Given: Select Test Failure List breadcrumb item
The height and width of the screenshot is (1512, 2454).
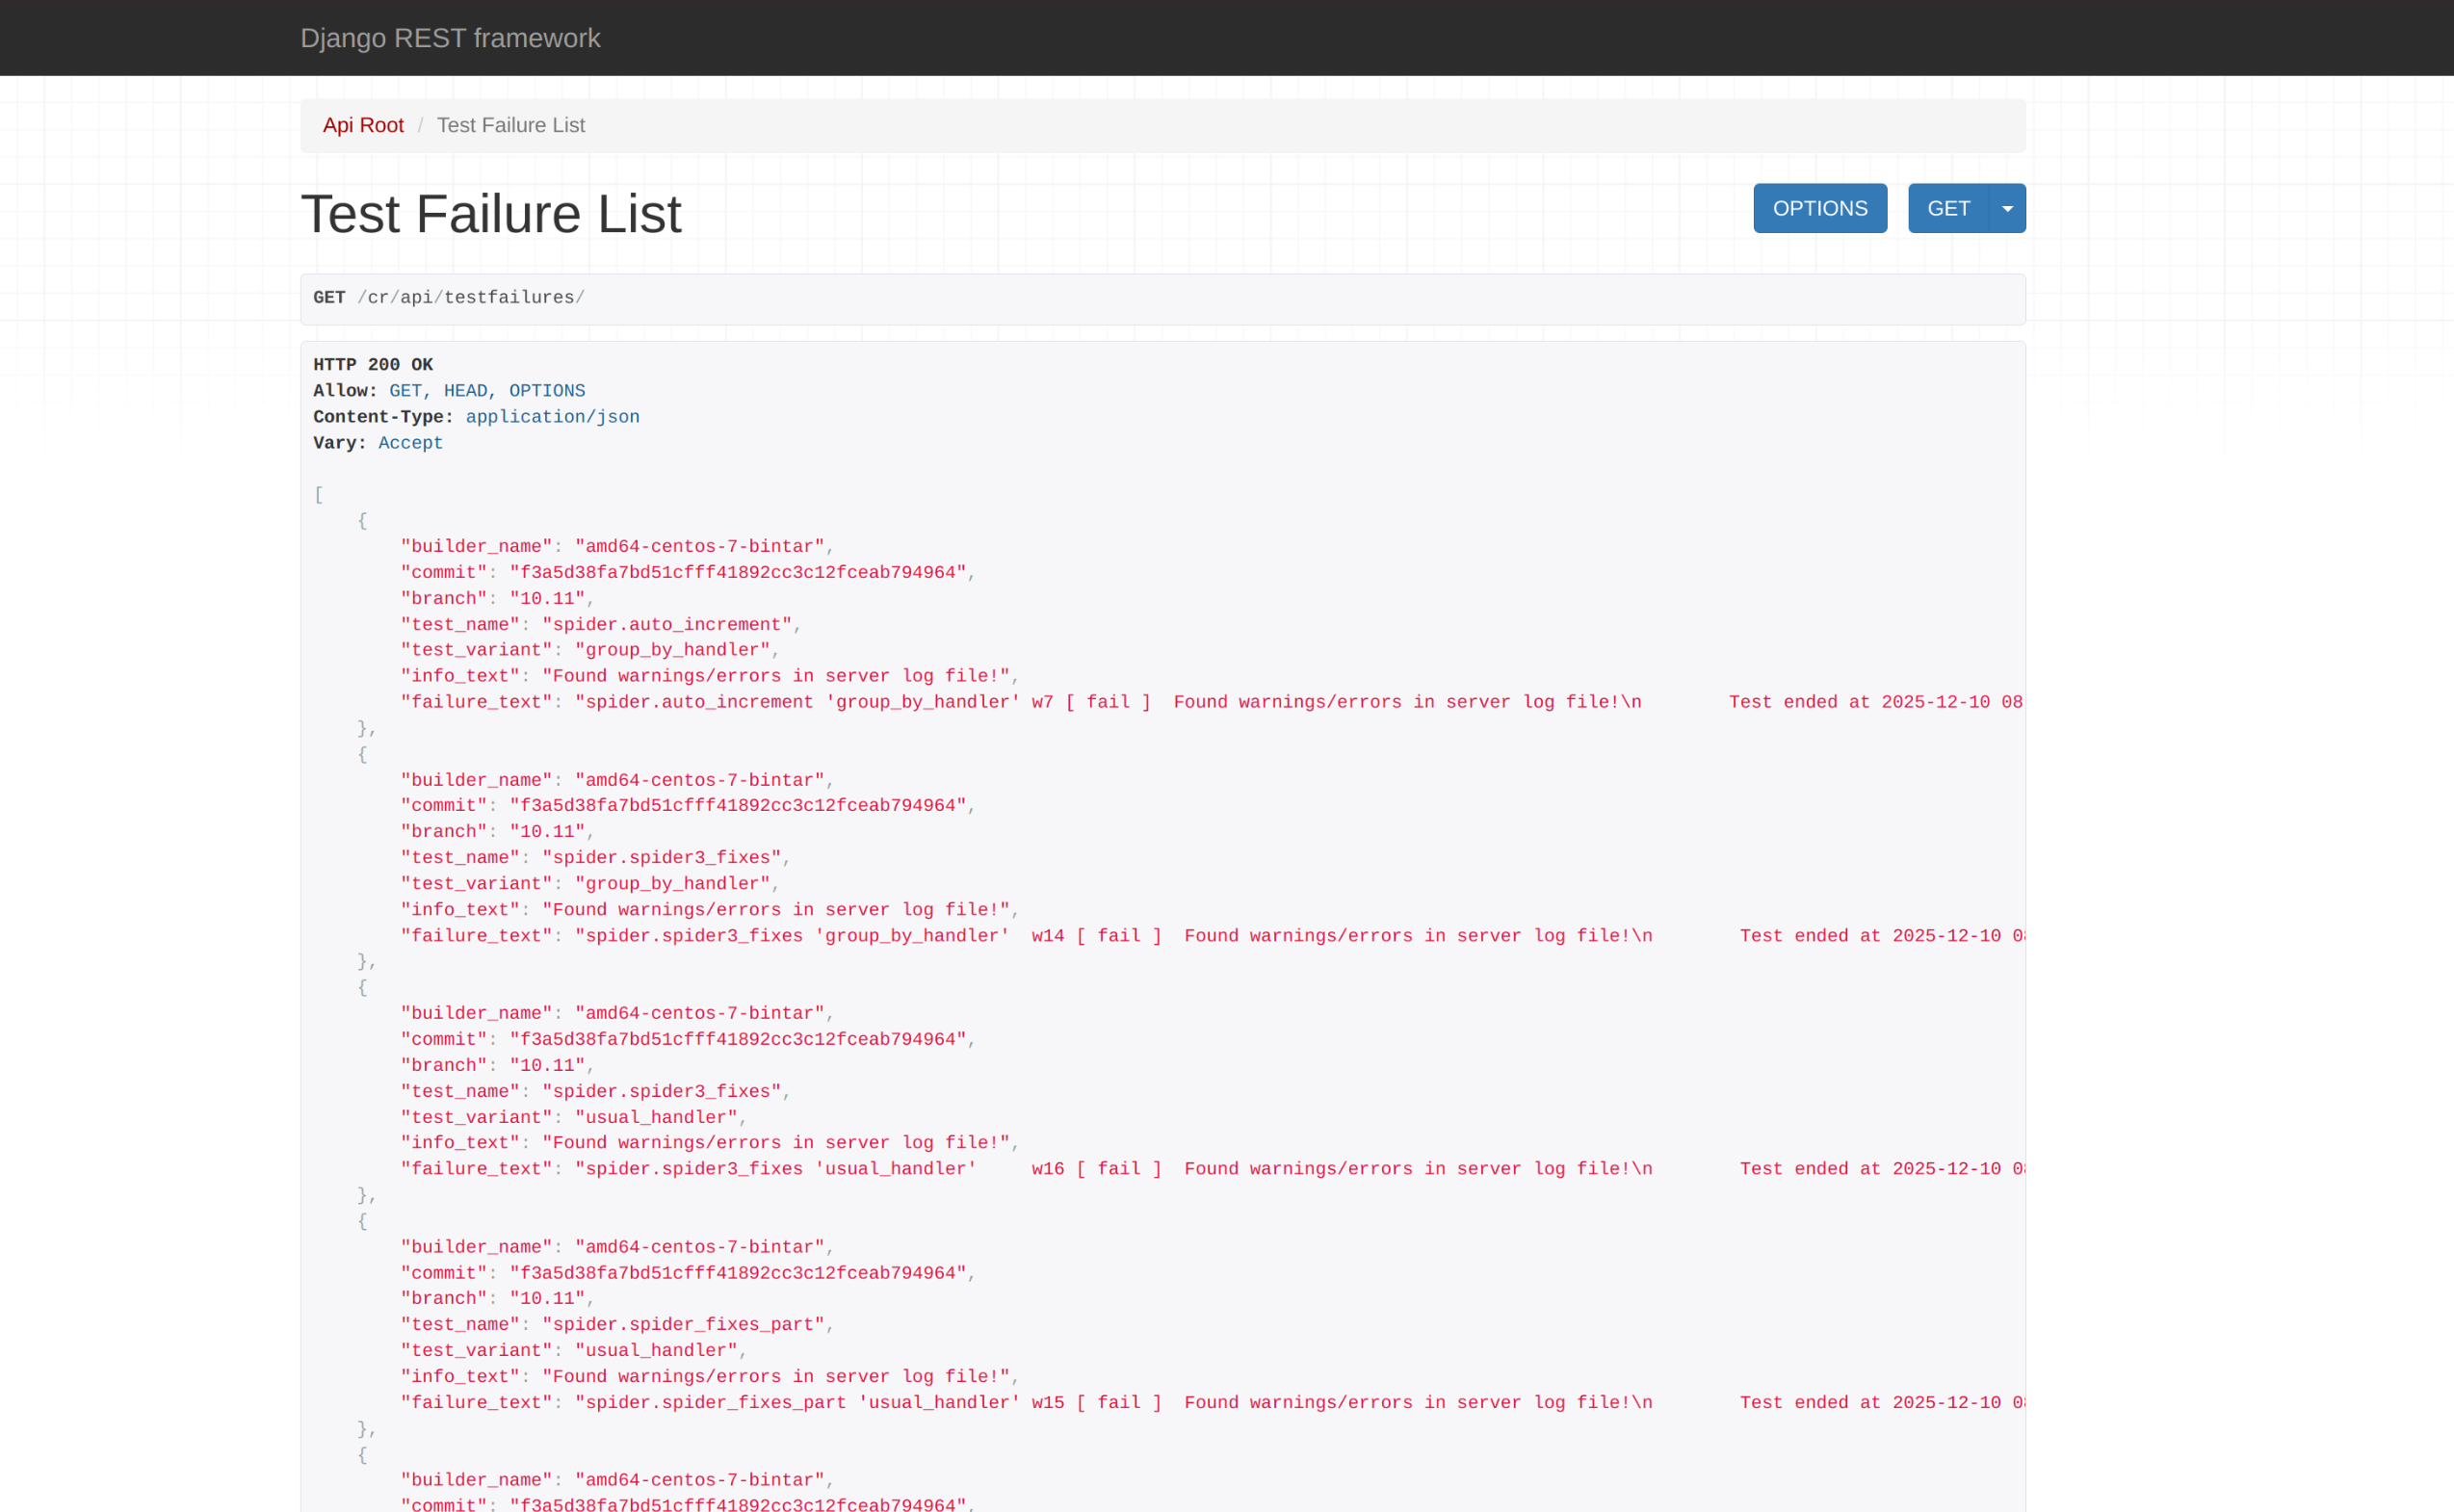Looking at the screenshot, I should pos(510,125).
